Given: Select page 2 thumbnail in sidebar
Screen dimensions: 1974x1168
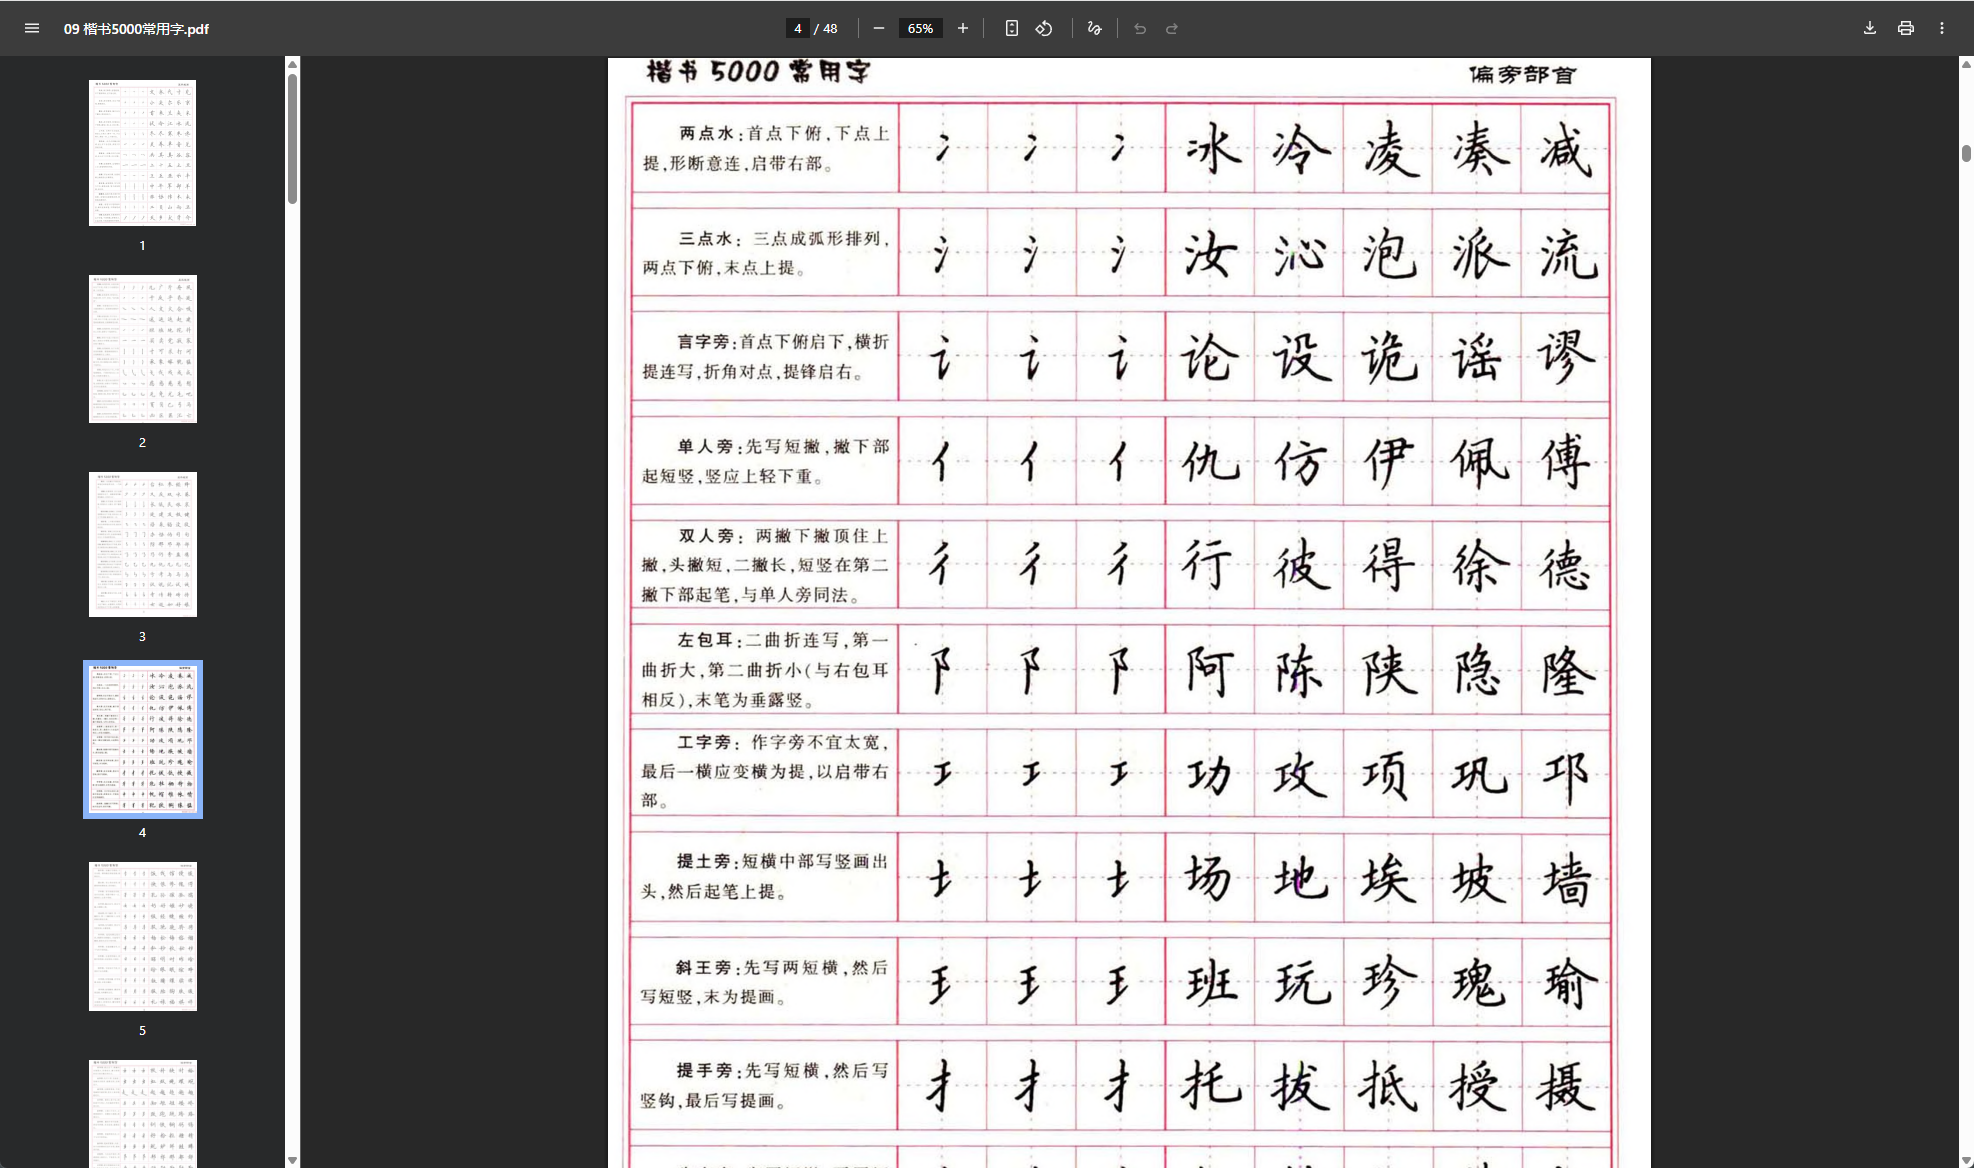Looking at the screenshot, I should 142,348.
